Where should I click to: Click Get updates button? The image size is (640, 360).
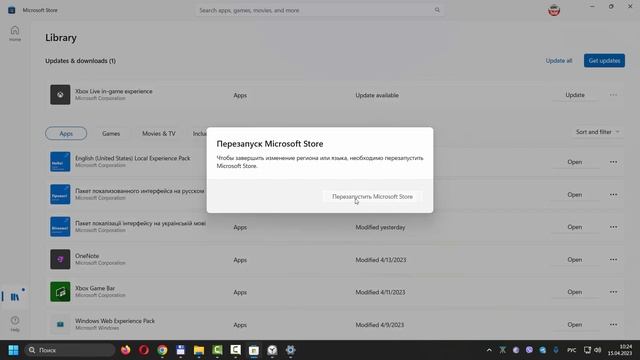click(604, 60)
